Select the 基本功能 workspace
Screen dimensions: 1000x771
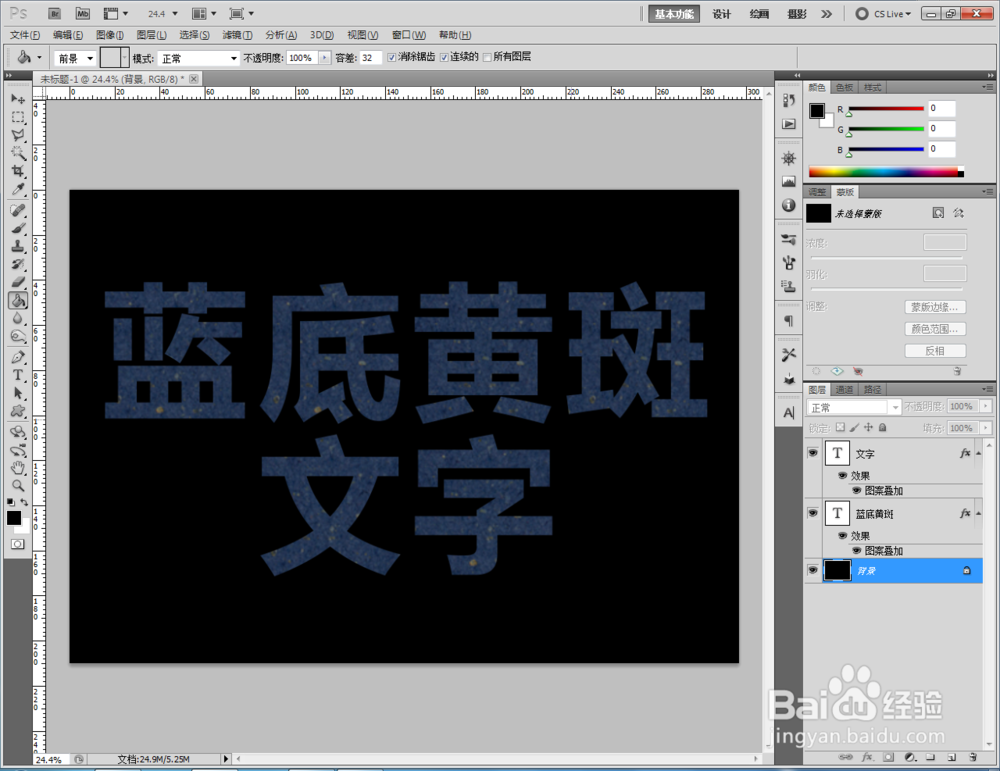(674, 14)
